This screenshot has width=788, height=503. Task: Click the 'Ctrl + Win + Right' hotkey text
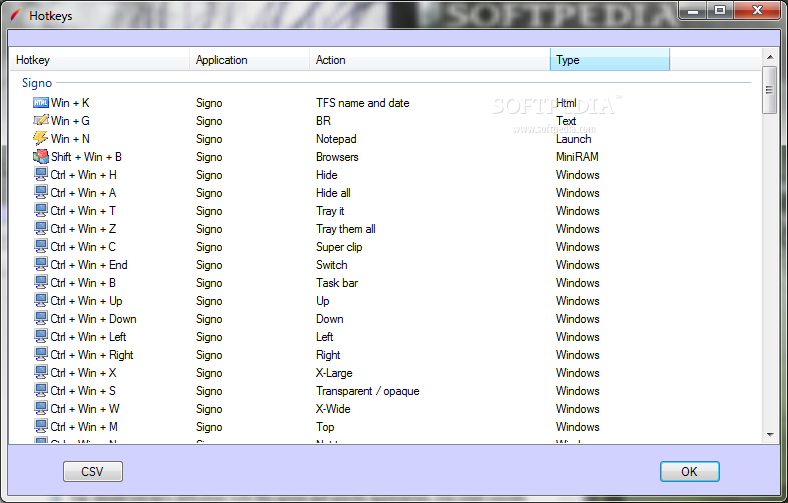[x=91, y=355]
